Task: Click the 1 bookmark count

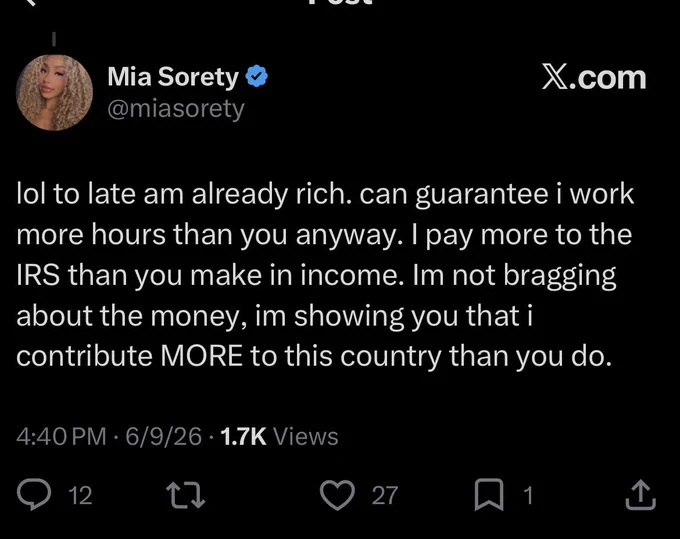Action: (528, 495)
